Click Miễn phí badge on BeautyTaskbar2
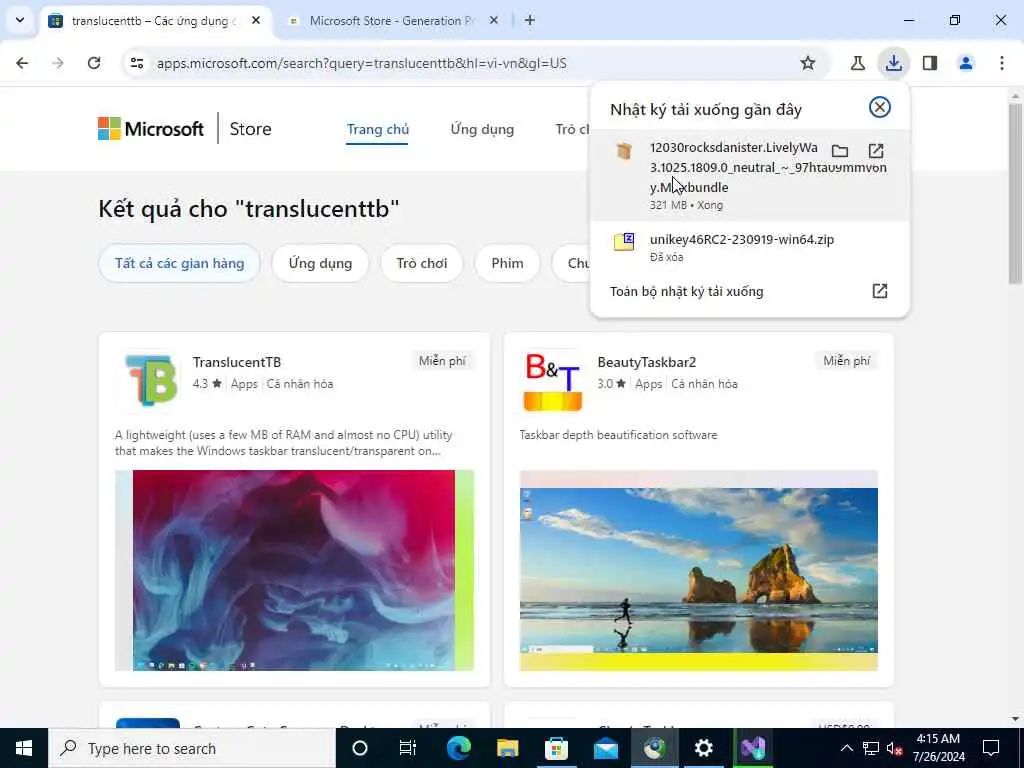Image resolution: width=1024 pixels, height=768 pixels. (846, 360)
